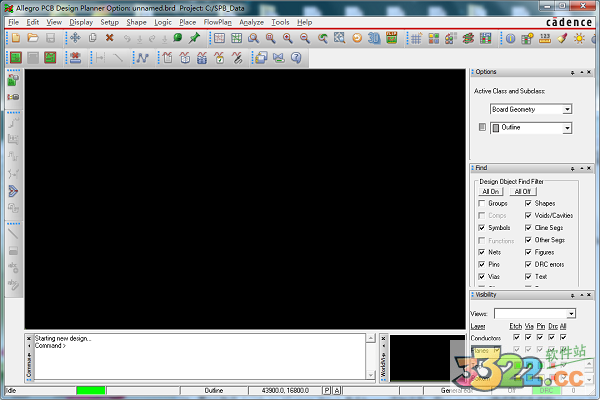The height and width of the screenshot is (400, 600).
Task: Click the Layer link in Visibility
Action: click(x=478, y=326)
